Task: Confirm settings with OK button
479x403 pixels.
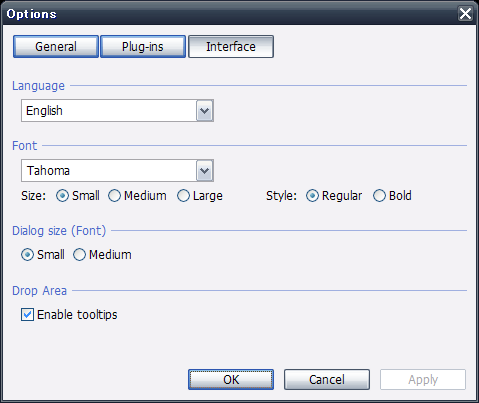Action: [231, 379]
